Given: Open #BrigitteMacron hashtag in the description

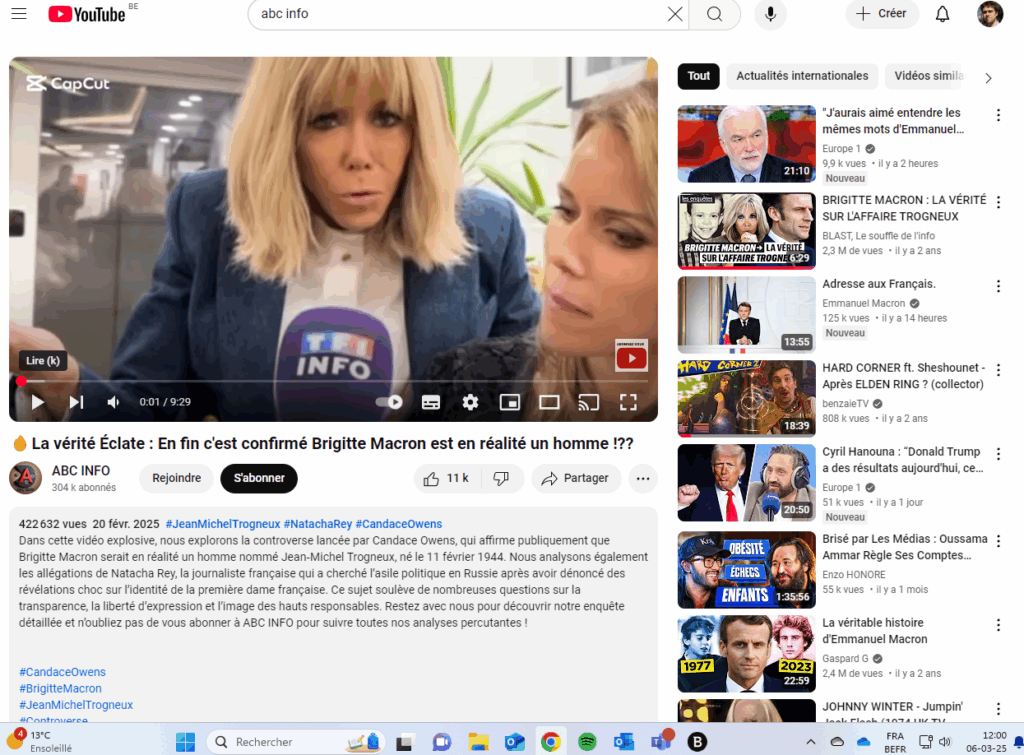Looking at the screenshot, I should (60, 688).
